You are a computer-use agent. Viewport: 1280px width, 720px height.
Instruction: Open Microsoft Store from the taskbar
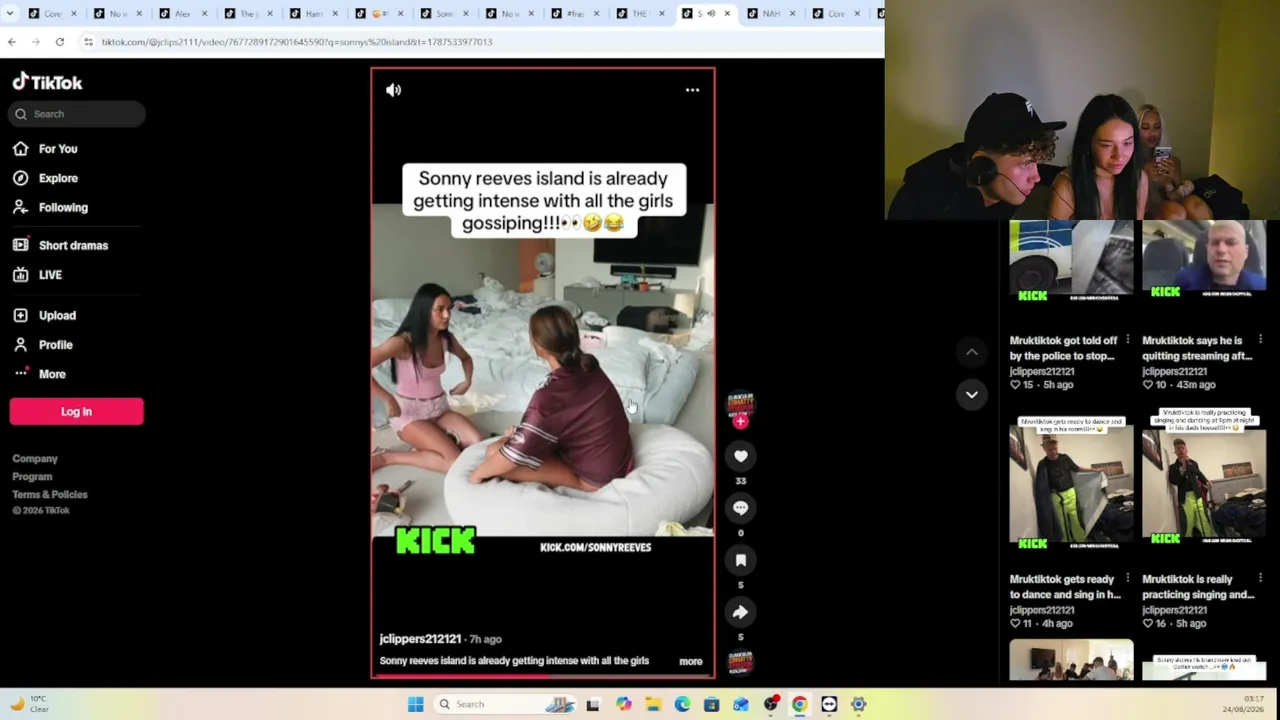click(711, 704)
